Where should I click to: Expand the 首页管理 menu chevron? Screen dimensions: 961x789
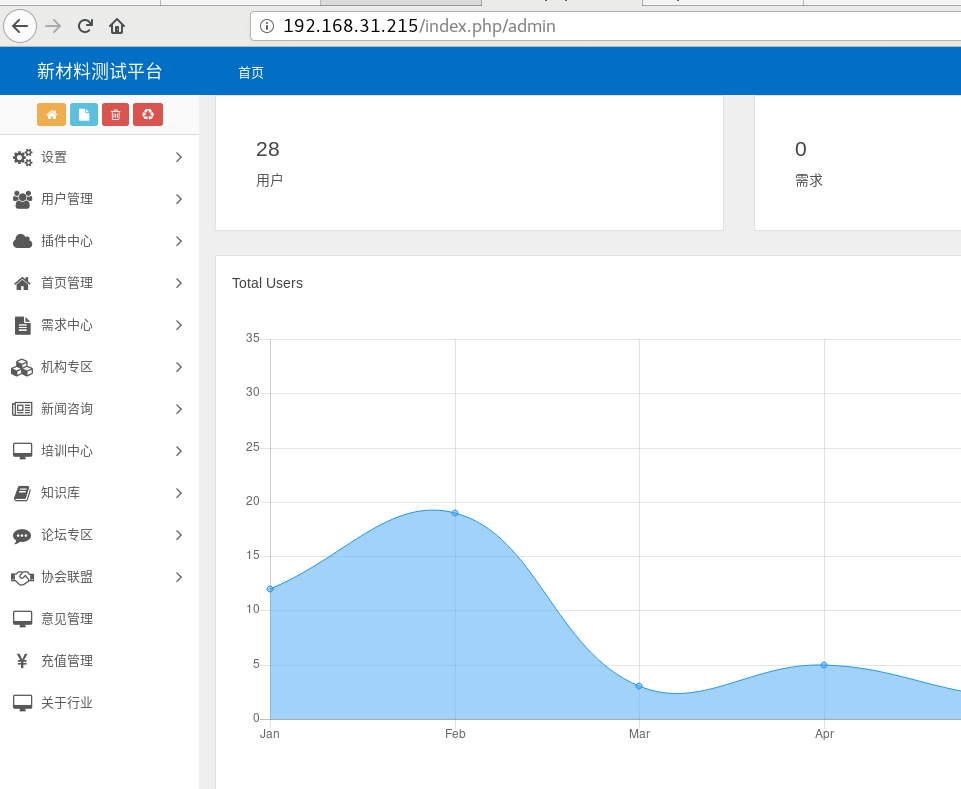pos(179,283)
